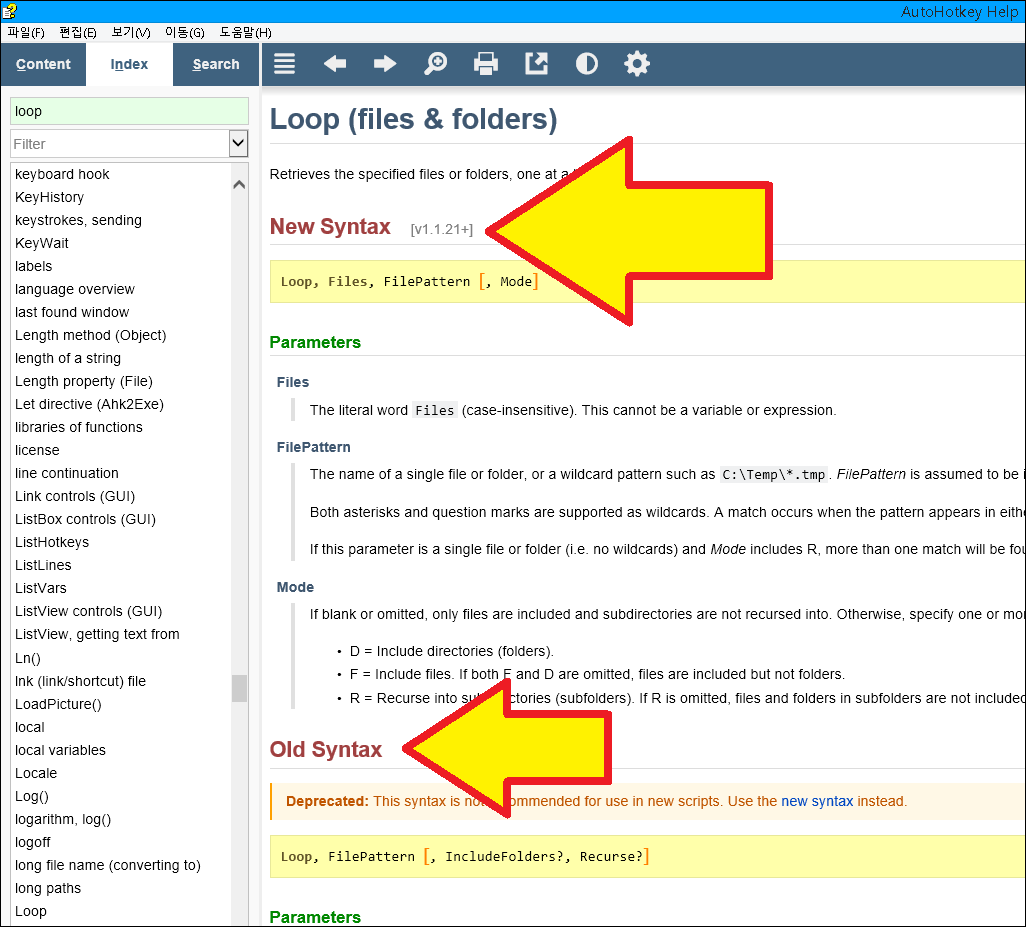Select 'license' index entry
The height and width of the screenshot is (927, 1026).
(x=37, y=450)
